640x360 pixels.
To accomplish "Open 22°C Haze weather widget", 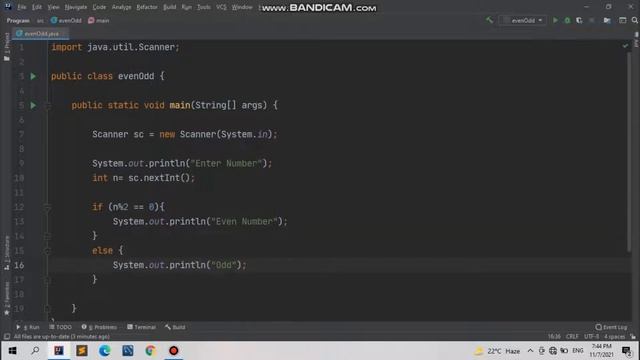I will coord(497,351).
